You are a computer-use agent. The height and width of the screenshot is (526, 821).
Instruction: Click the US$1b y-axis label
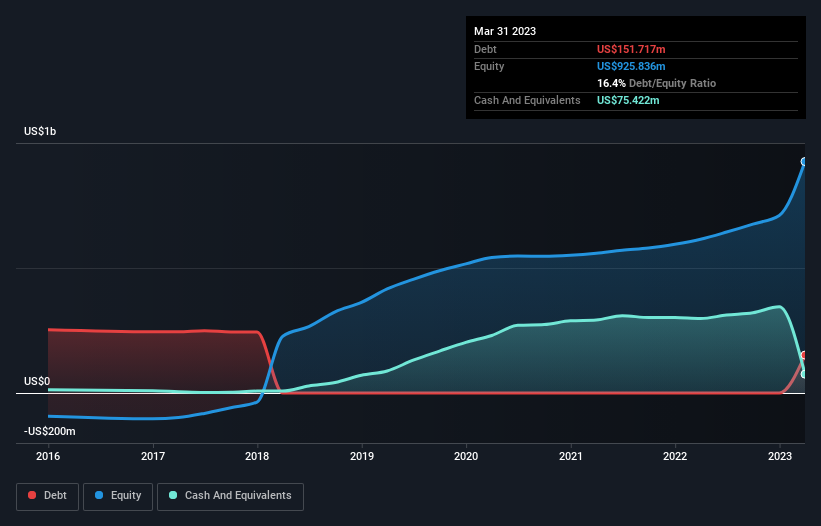(x=40, y=131)
